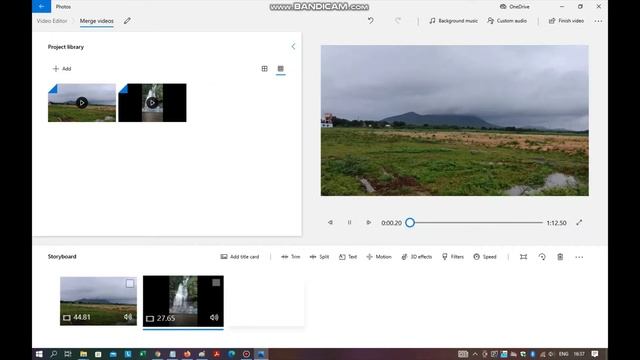The width and height of the screenshot is (640, 360).
Task: Step forward one frame in the preview
Action: [x=369, y=222]
